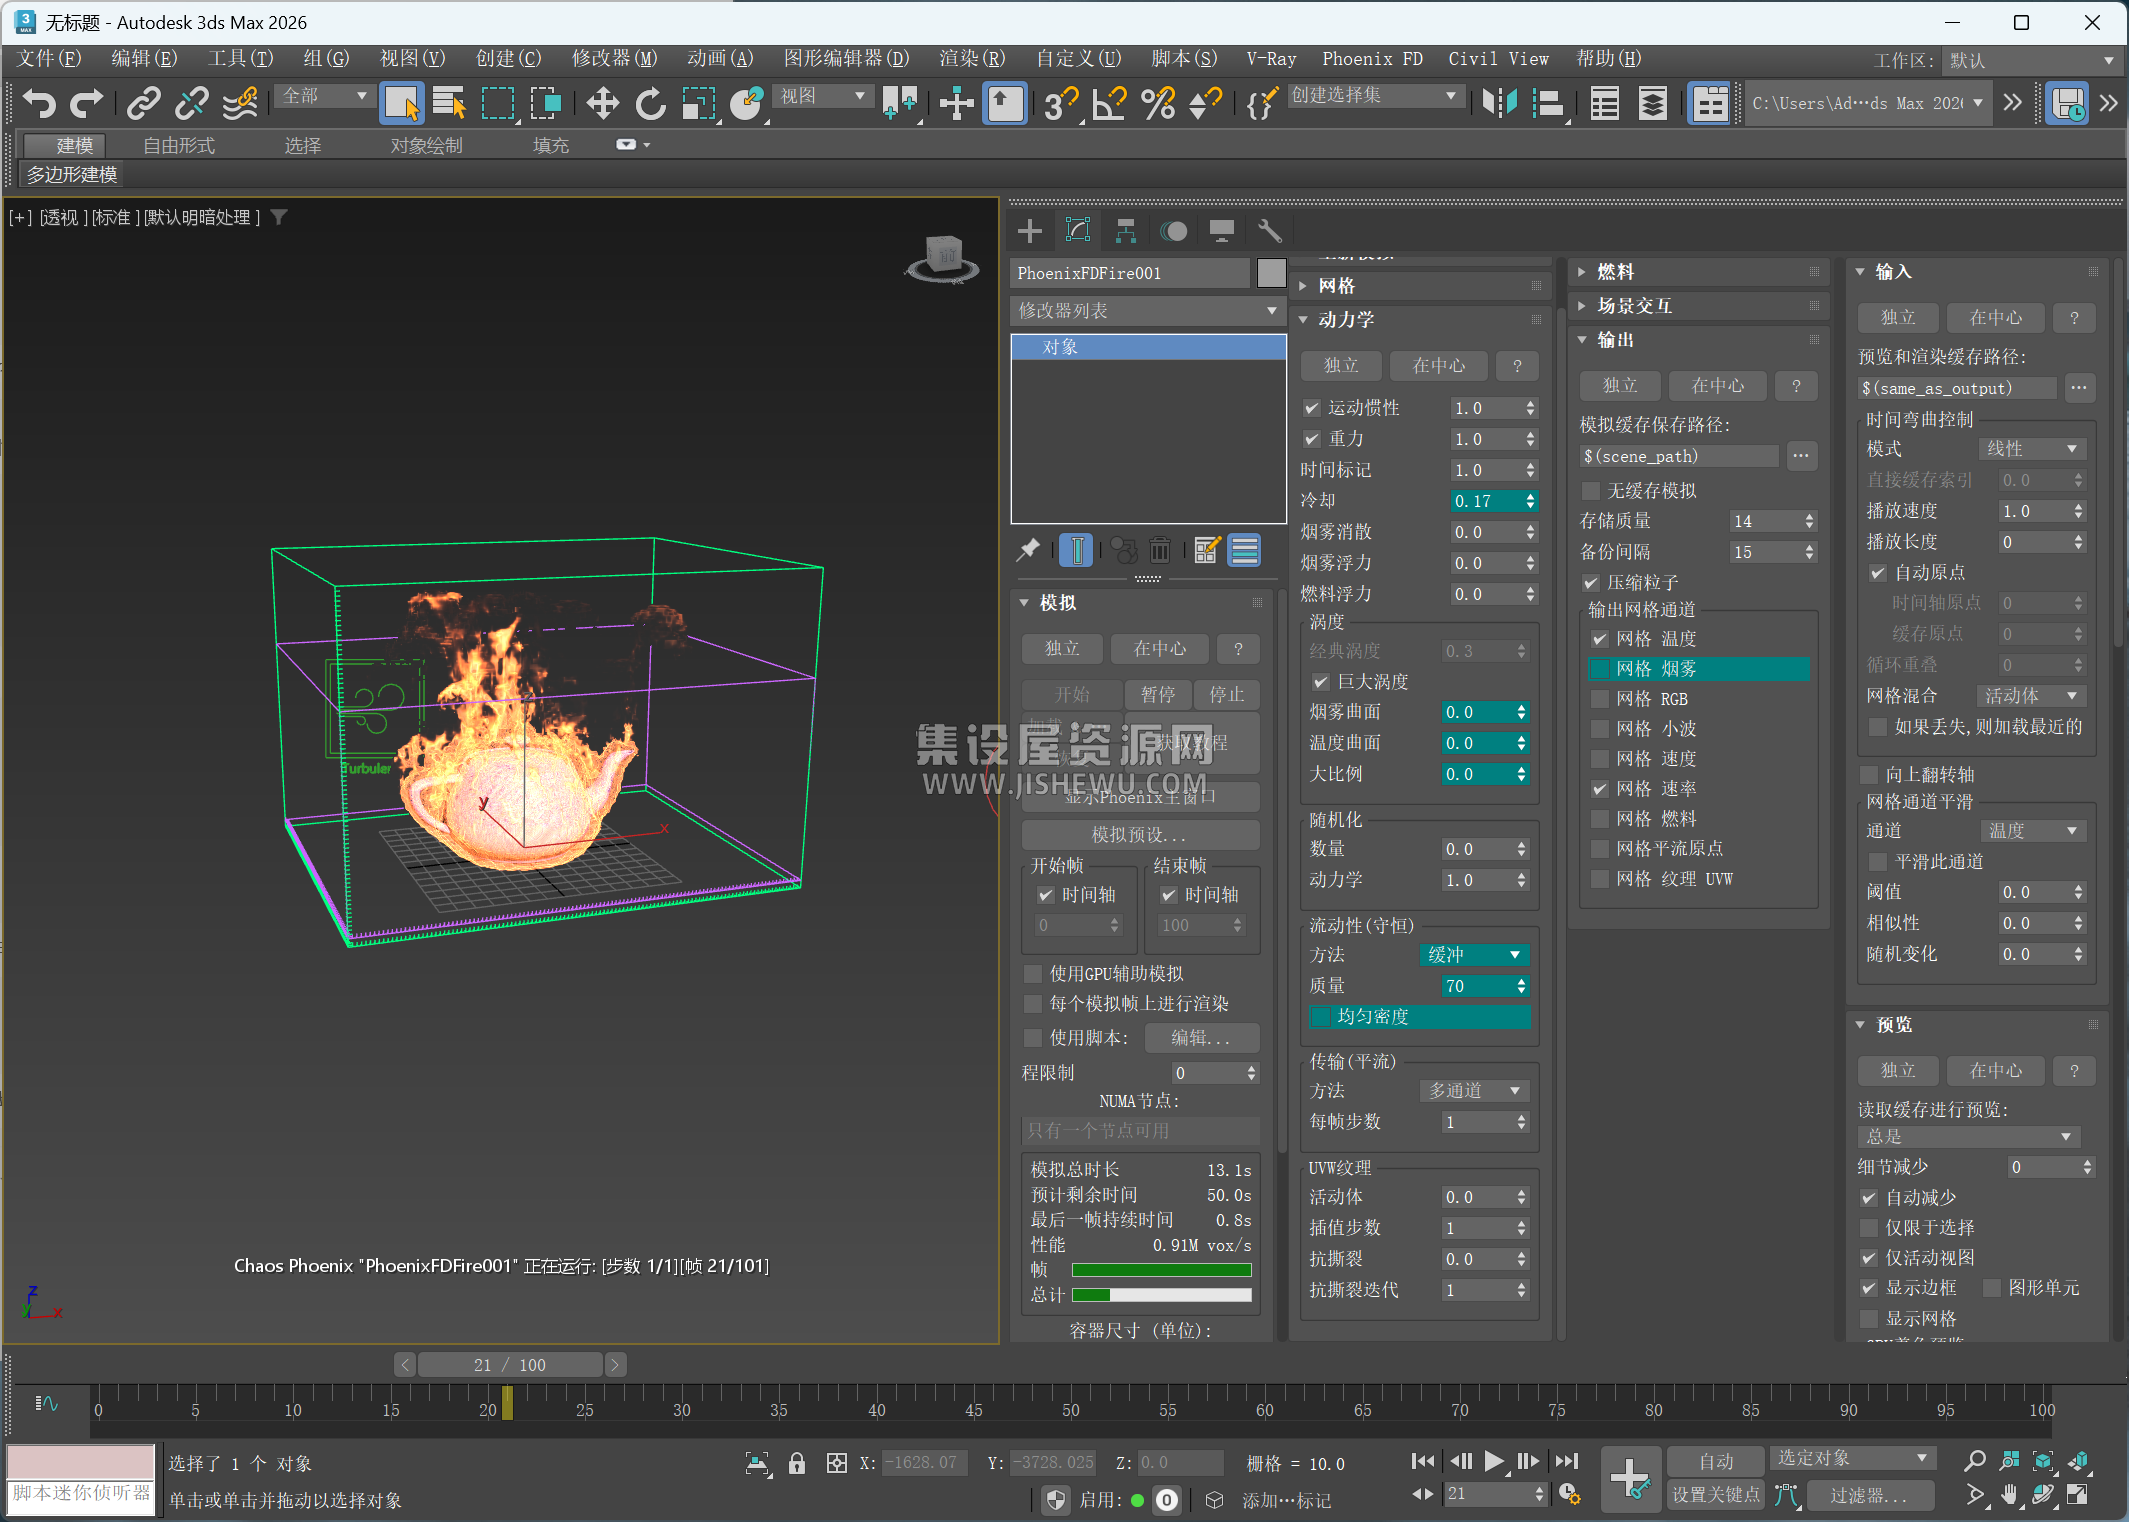Click the Play Animation button
This screenshot has width=2129, height=1522.
tap(1494, 1461)
